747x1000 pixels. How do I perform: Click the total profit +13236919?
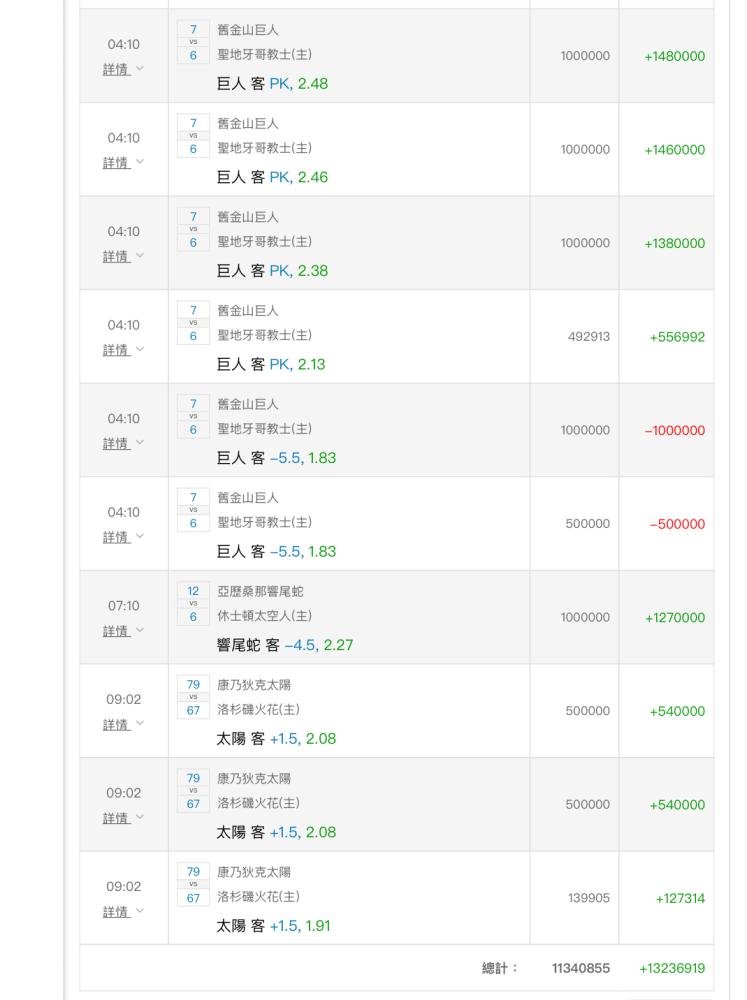coord(672,969)
